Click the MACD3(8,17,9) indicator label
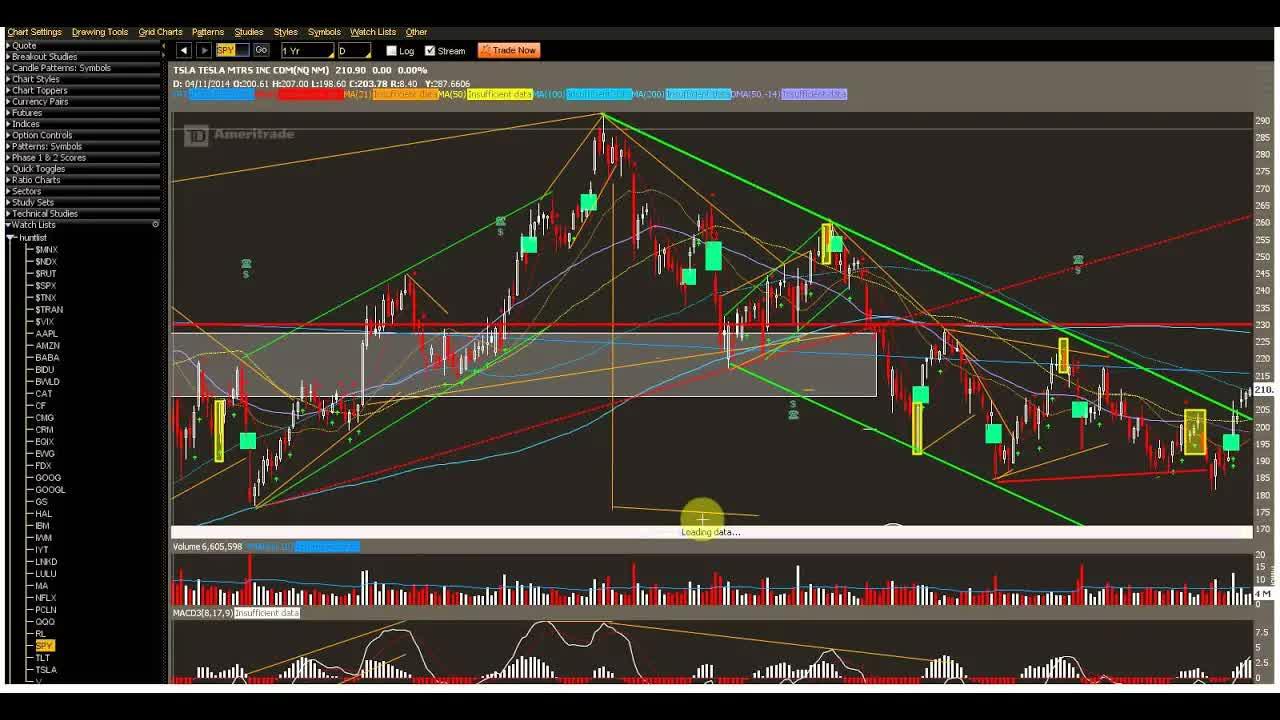The height and width of the screenshot is (720, 1280). (x=203, y=613)
